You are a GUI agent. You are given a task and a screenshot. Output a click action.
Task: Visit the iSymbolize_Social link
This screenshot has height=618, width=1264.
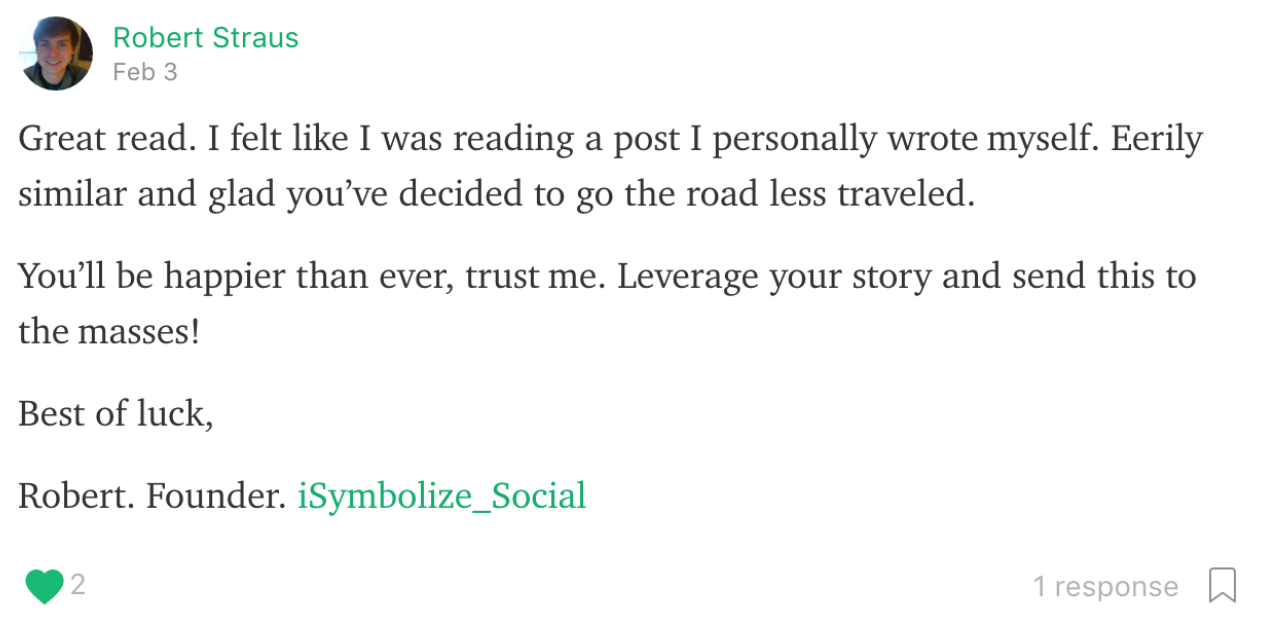click(x=442, y=496)
